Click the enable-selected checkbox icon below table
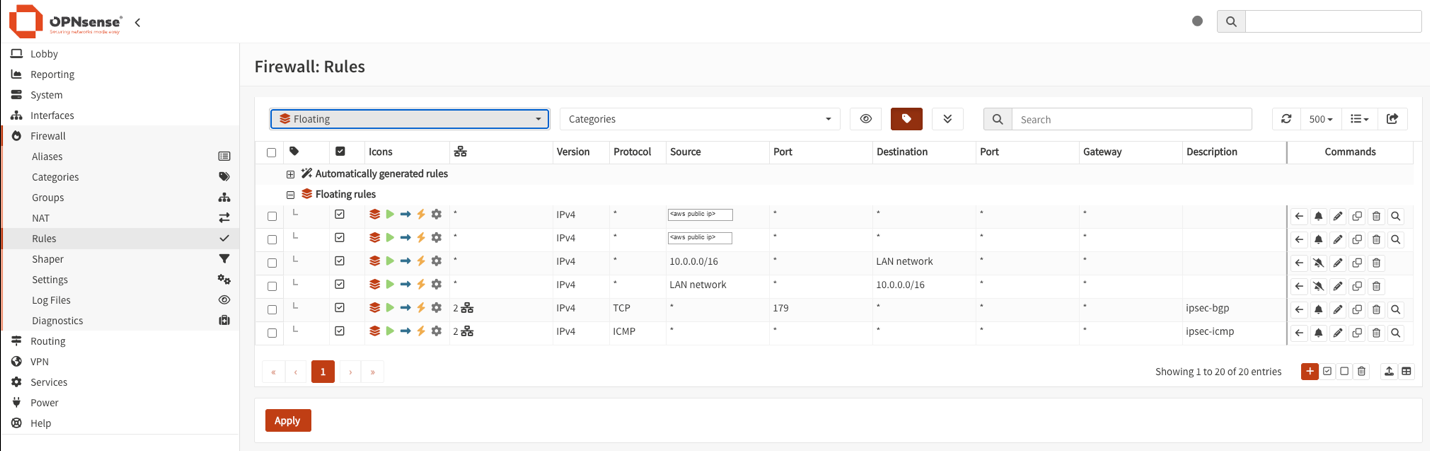1430x451 pixels. tap(1327, 371)
